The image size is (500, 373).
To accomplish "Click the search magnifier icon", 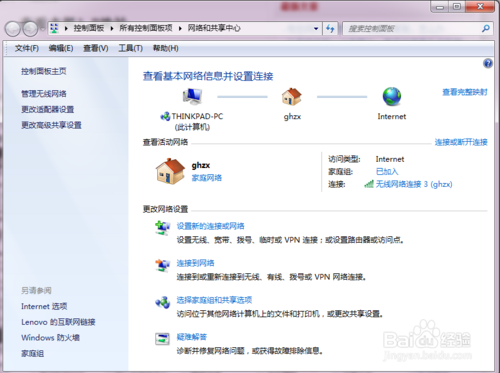I will pyautogui.click(x=486, y=29).
